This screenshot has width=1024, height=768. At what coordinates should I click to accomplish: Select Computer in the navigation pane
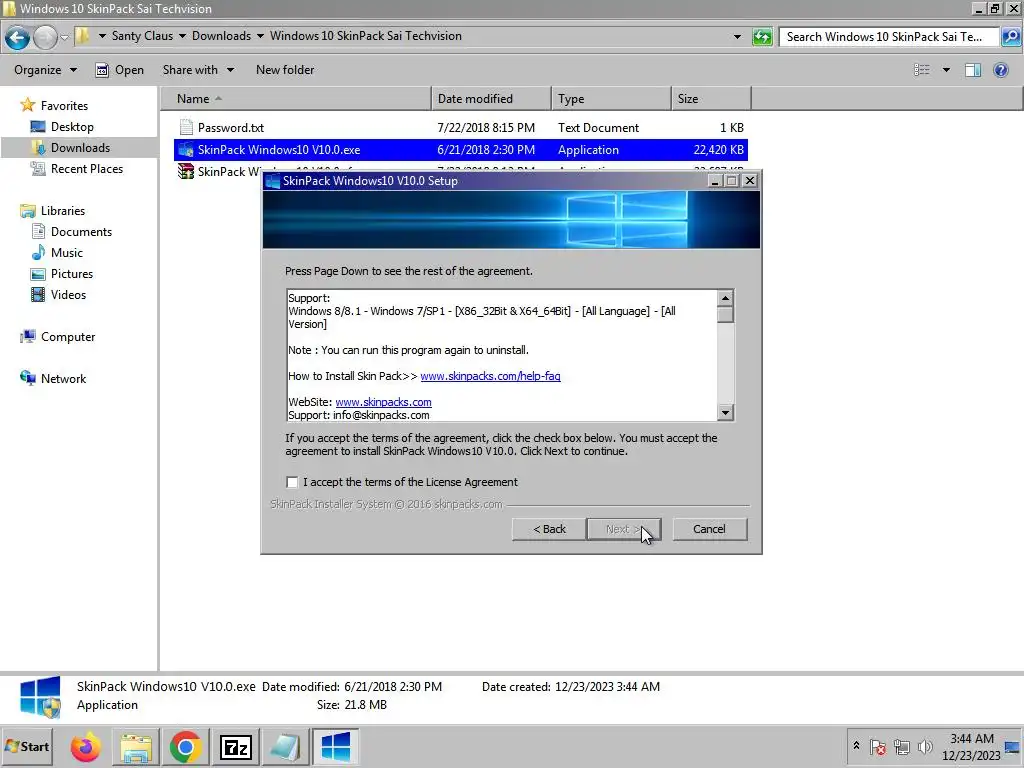coord(68,337)
